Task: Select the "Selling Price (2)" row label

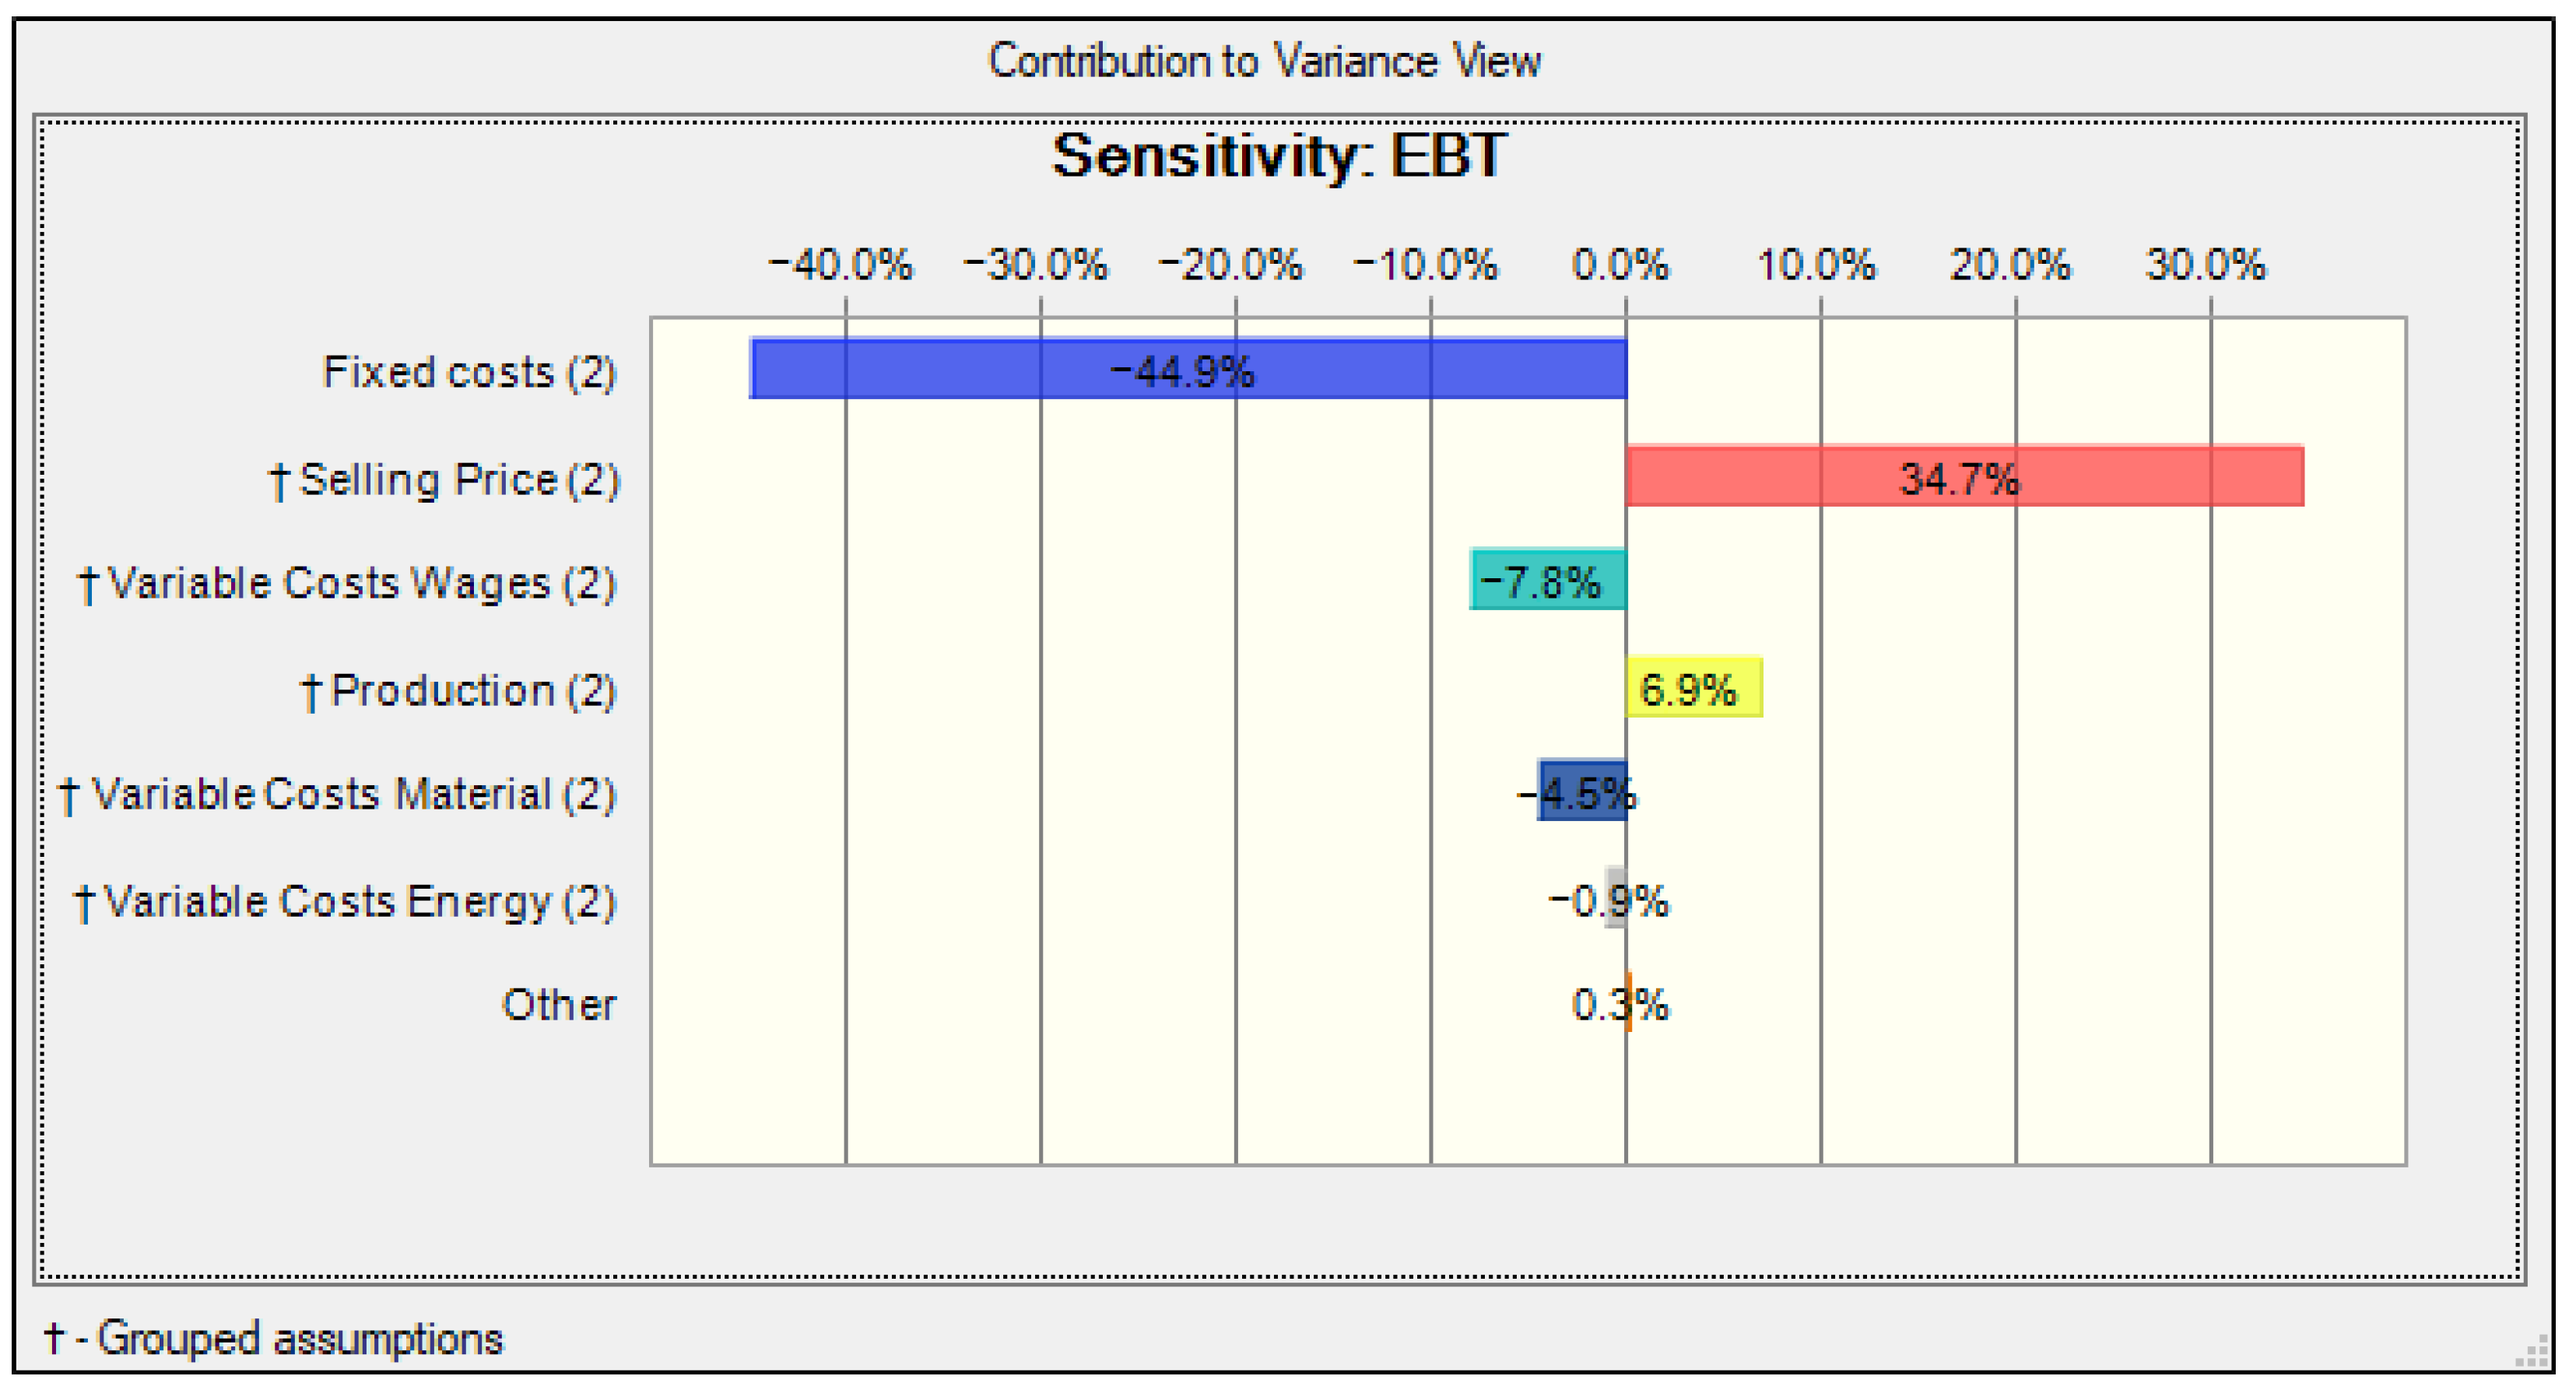Action: pyautogui.click(x=445, y=480)
